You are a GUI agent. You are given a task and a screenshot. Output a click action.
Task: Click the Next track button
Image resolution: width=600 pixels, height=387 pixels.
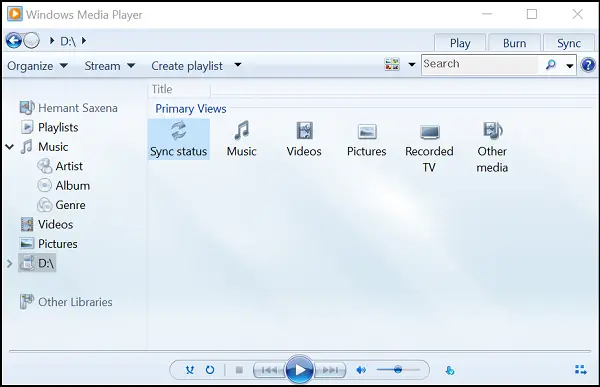click(x=330, y=370)
